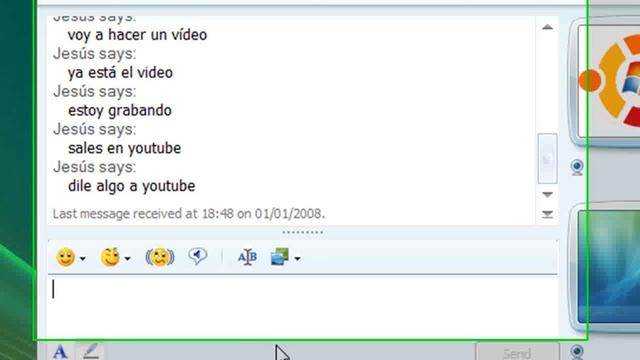Screen dimensions: 640x360
Task: Click the message 'sales en youtube'
Action: pos(124,148)
